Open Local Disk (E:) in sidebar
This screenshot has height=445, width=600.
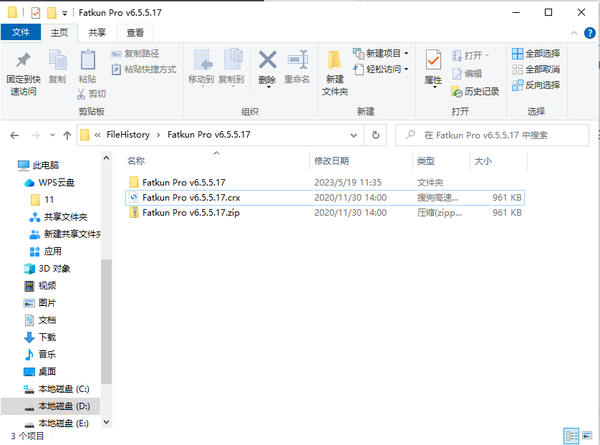(57, 423)
